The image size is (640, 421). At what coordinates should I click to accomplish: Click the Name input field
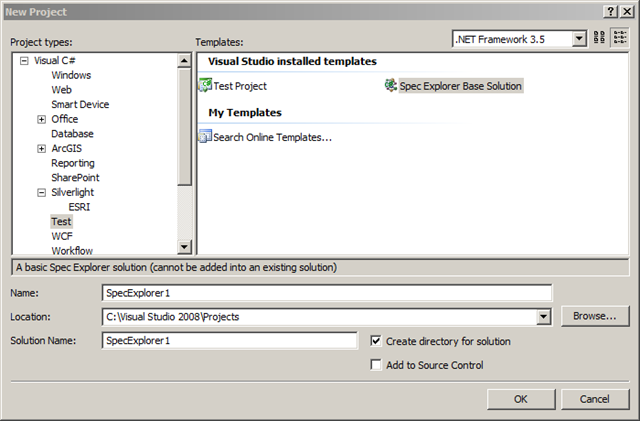(327, 293)
